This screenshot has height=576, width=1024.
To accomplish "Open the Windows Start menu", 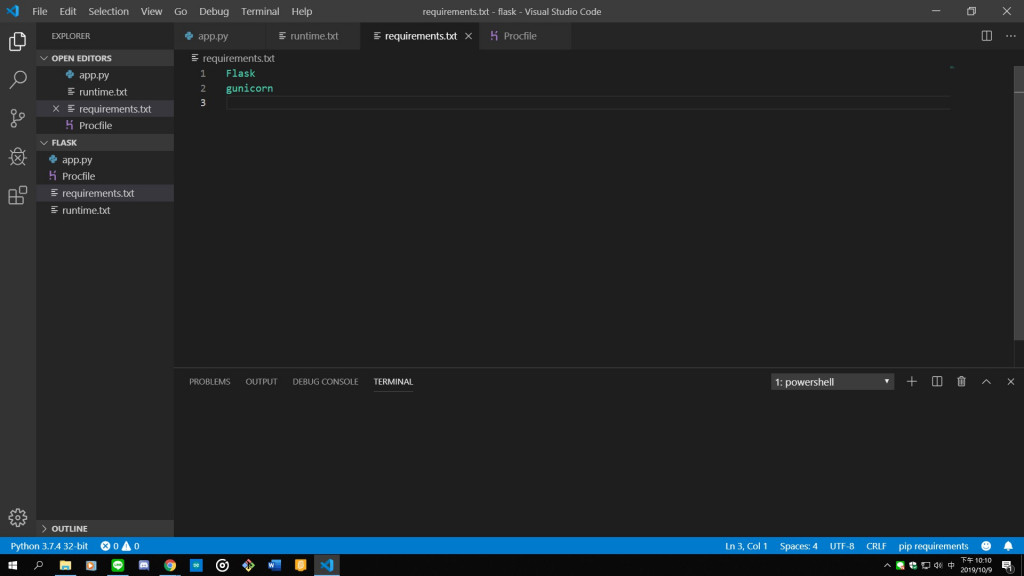I will click(12, 565).
